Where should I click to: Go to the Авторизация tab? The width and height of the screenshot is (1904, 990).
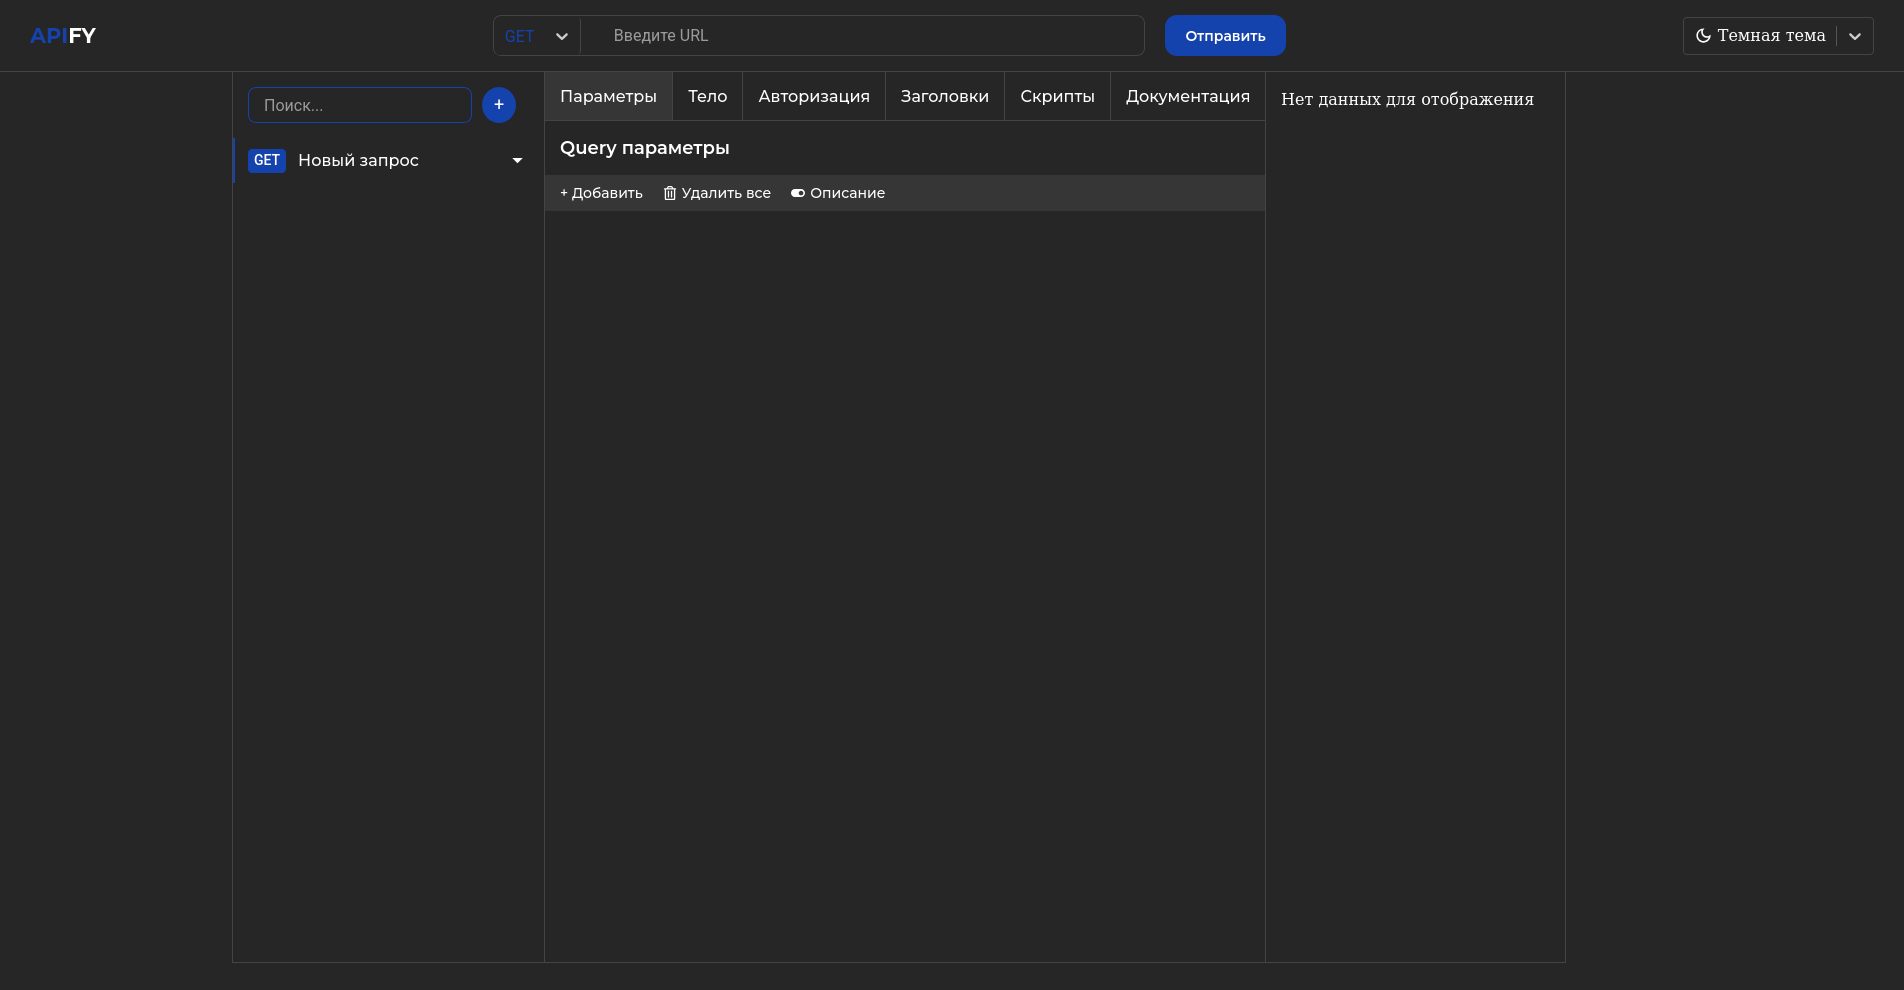pos(813,97)
